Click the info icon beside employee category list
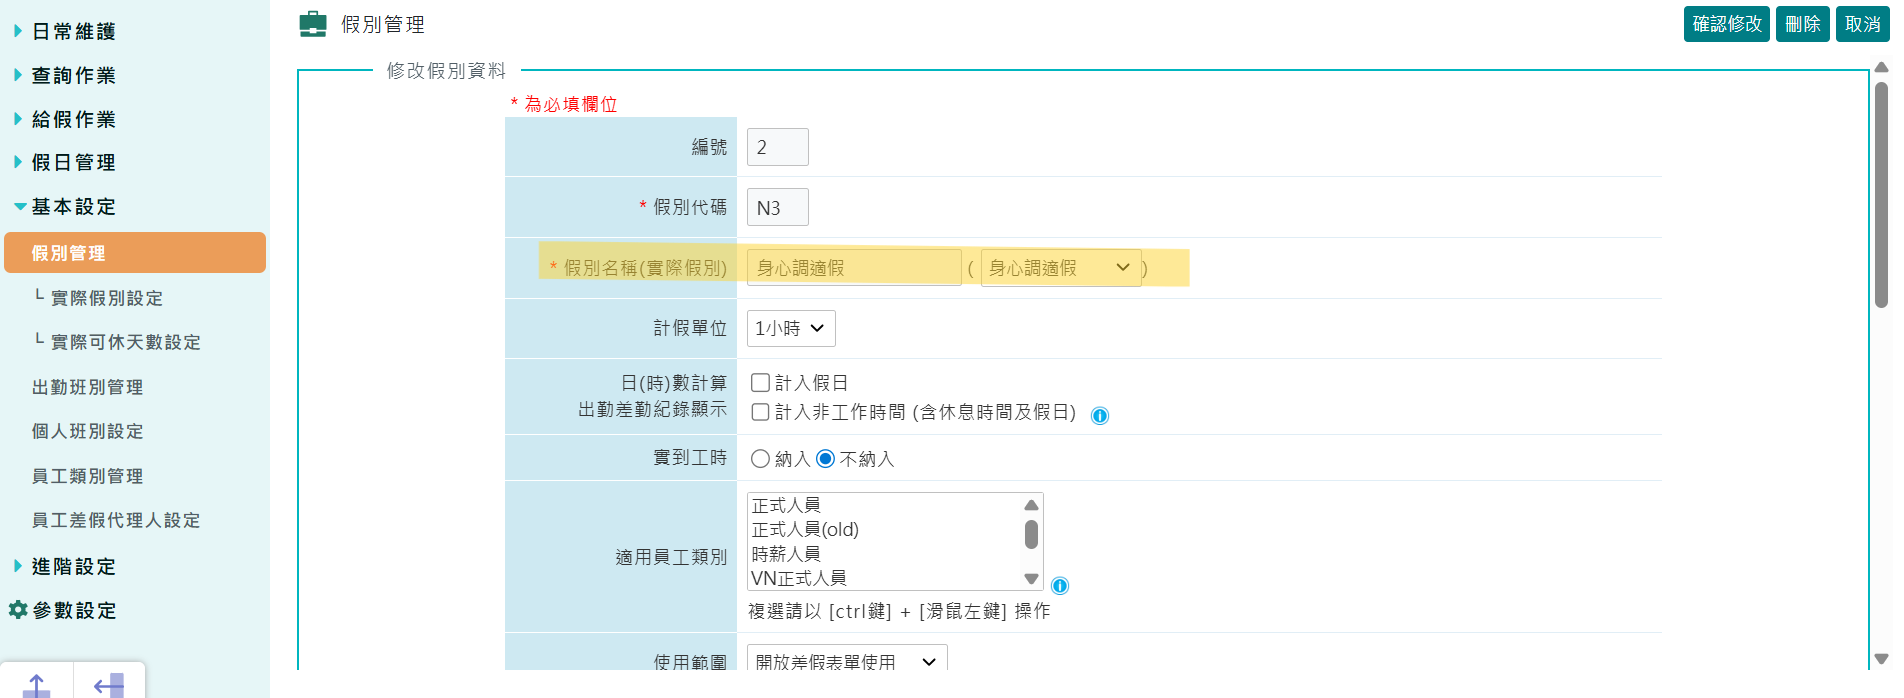1904x698 pixels. click(1060, 586)
